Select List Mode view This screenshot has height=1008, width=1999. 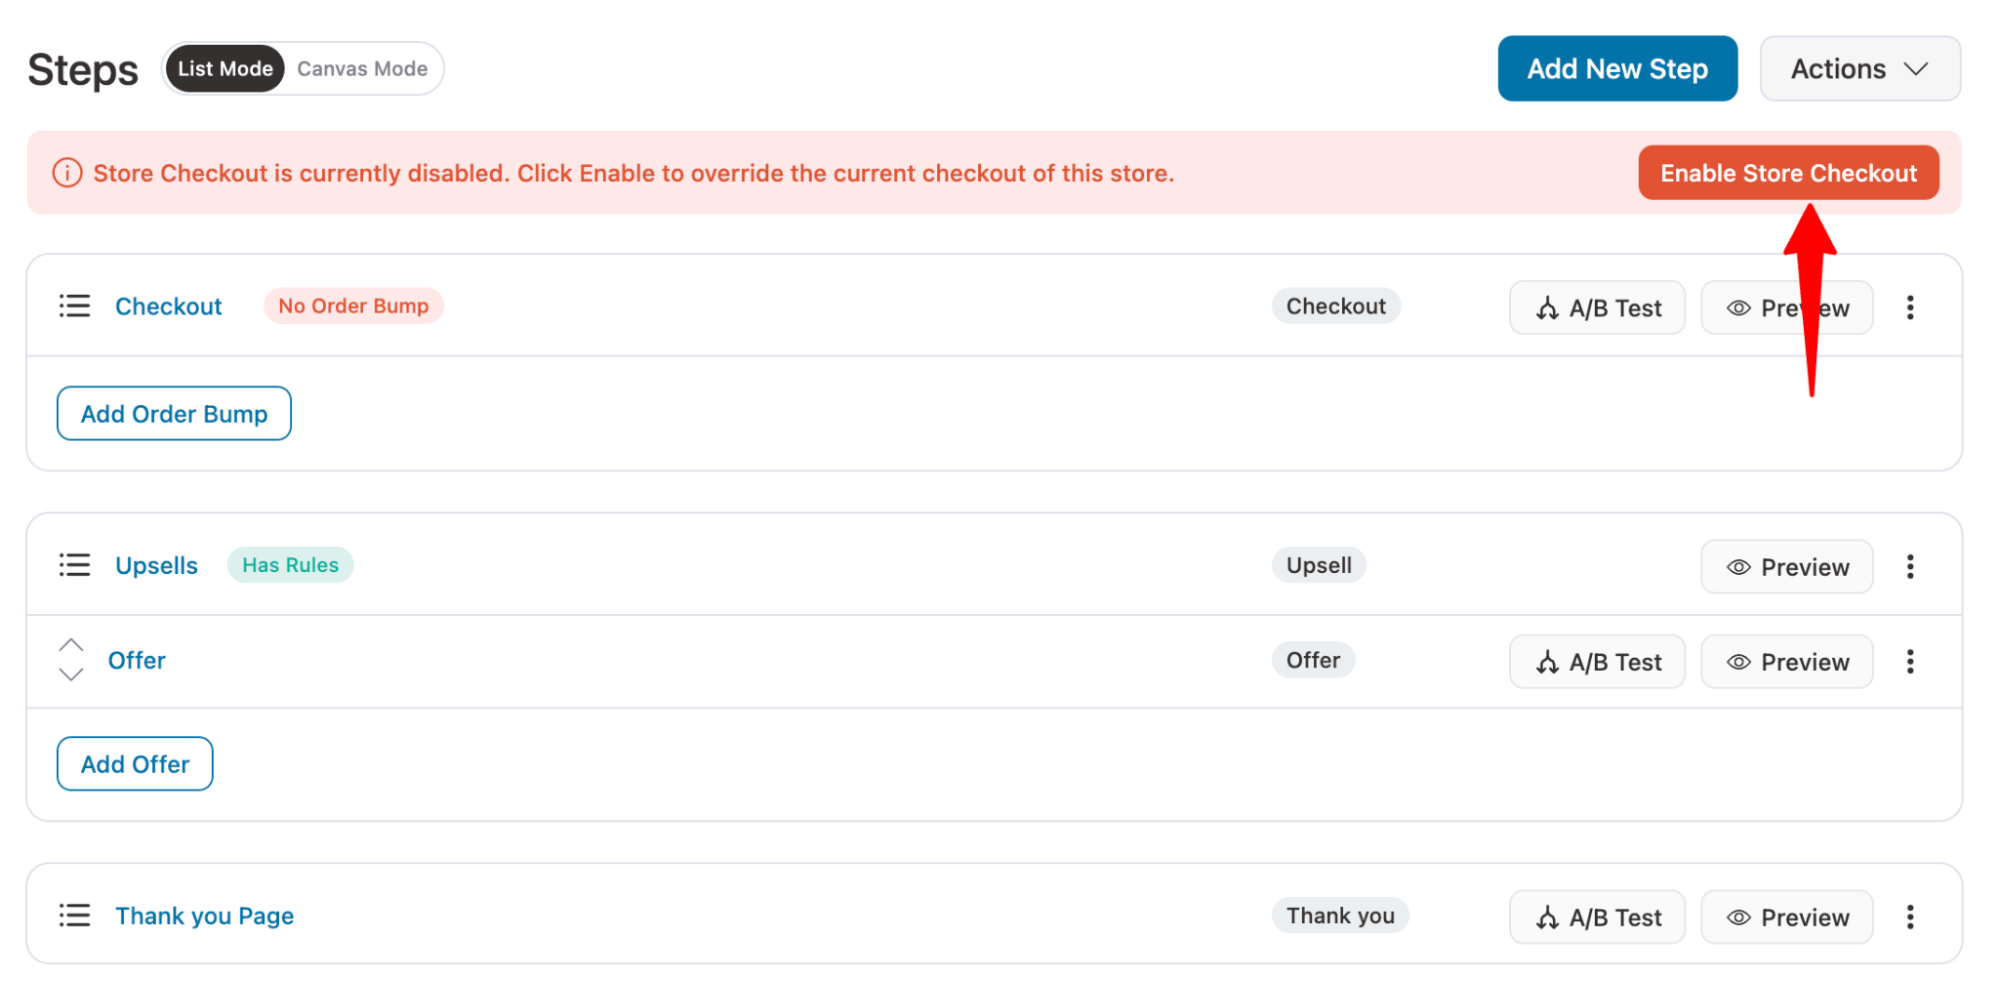(225, 69)
